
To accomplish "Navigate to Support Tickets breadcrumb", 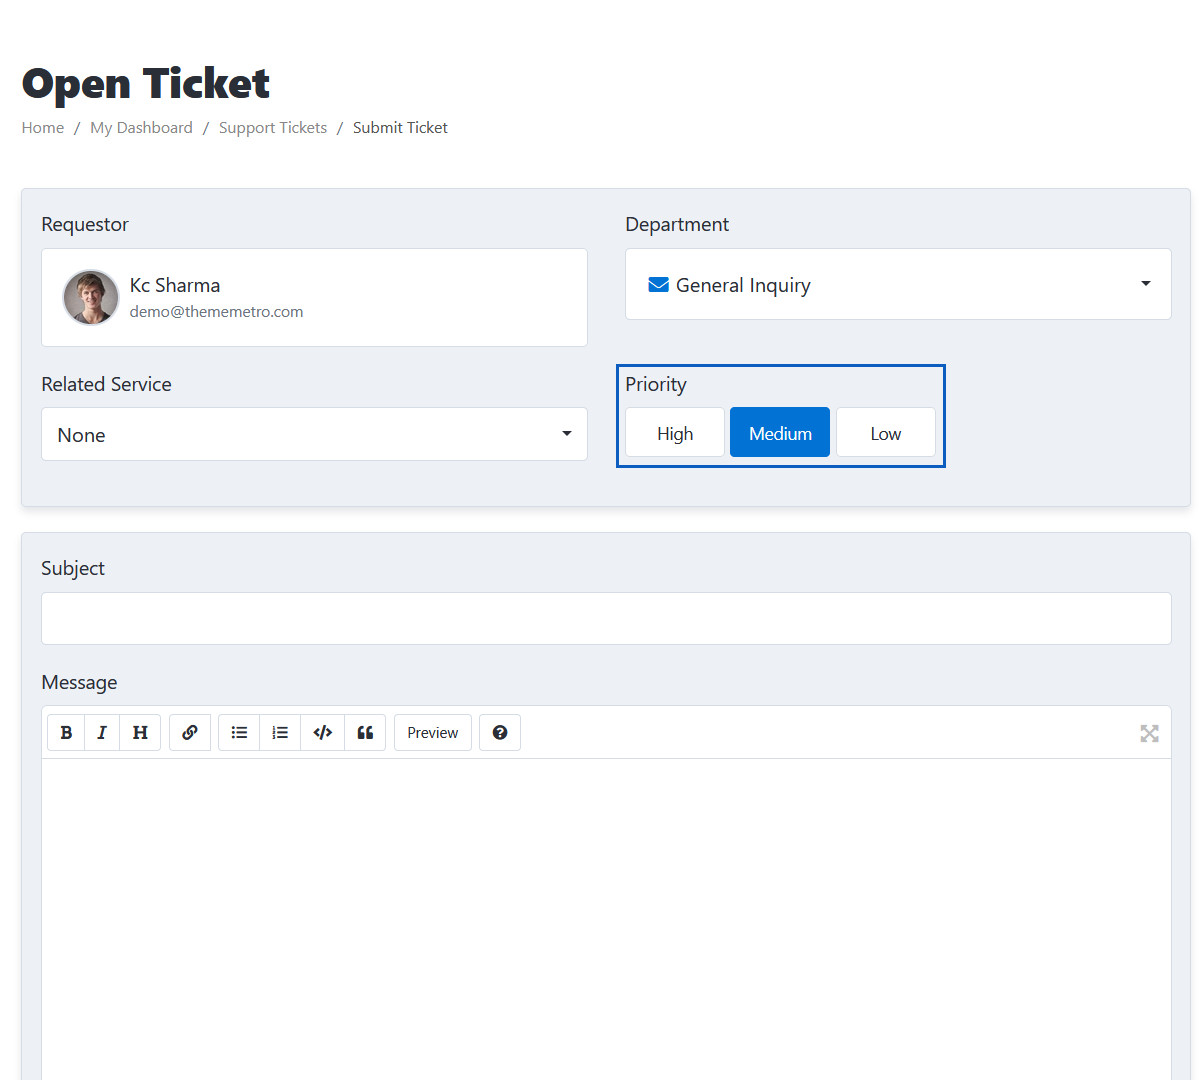I will (273, 128).
